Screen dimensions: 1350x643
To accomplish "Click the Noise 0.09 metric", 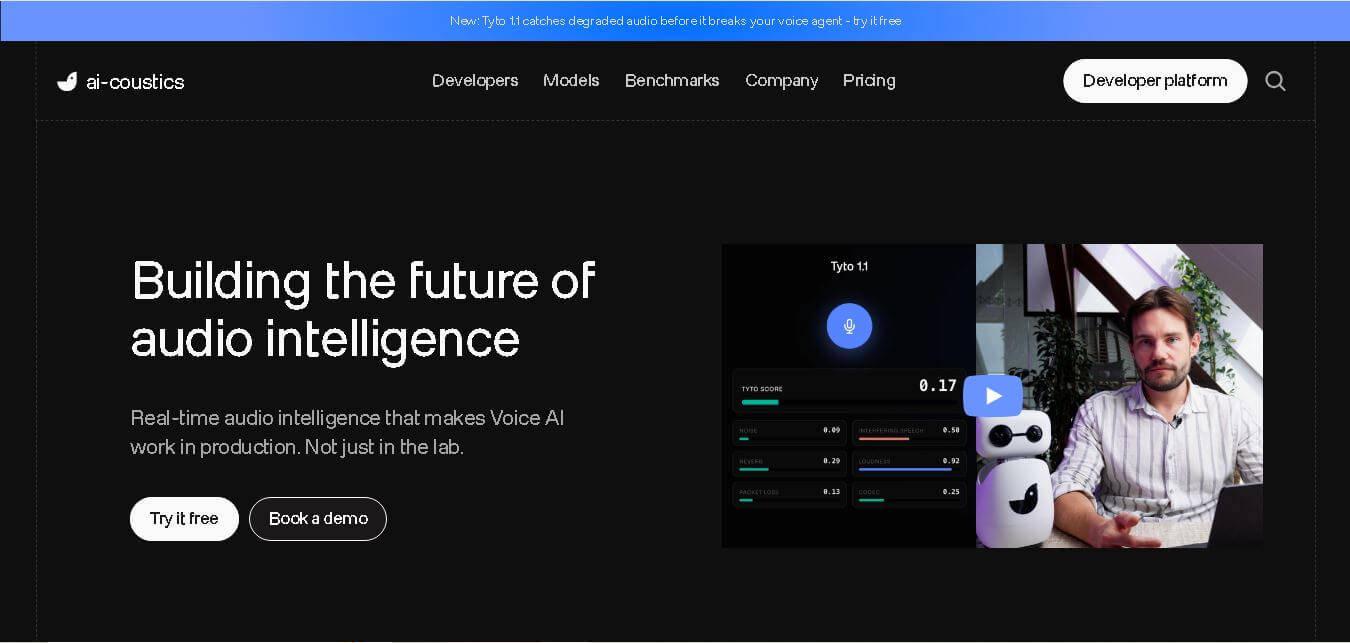I will (790, 432).
